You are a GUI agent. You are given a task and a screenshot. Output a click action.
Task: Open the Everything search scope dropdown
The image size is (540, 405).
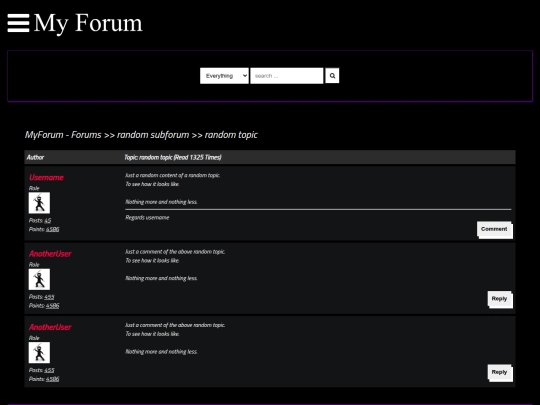coord(224,75)
